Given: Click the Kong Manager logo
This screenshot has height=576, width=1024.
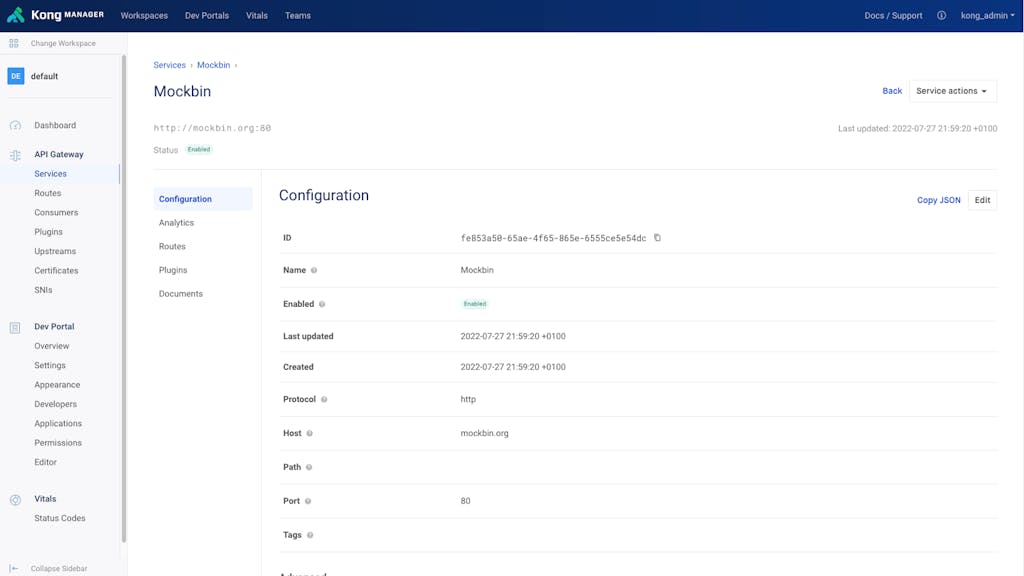Looking at the screenshot, I should [55, 15].
